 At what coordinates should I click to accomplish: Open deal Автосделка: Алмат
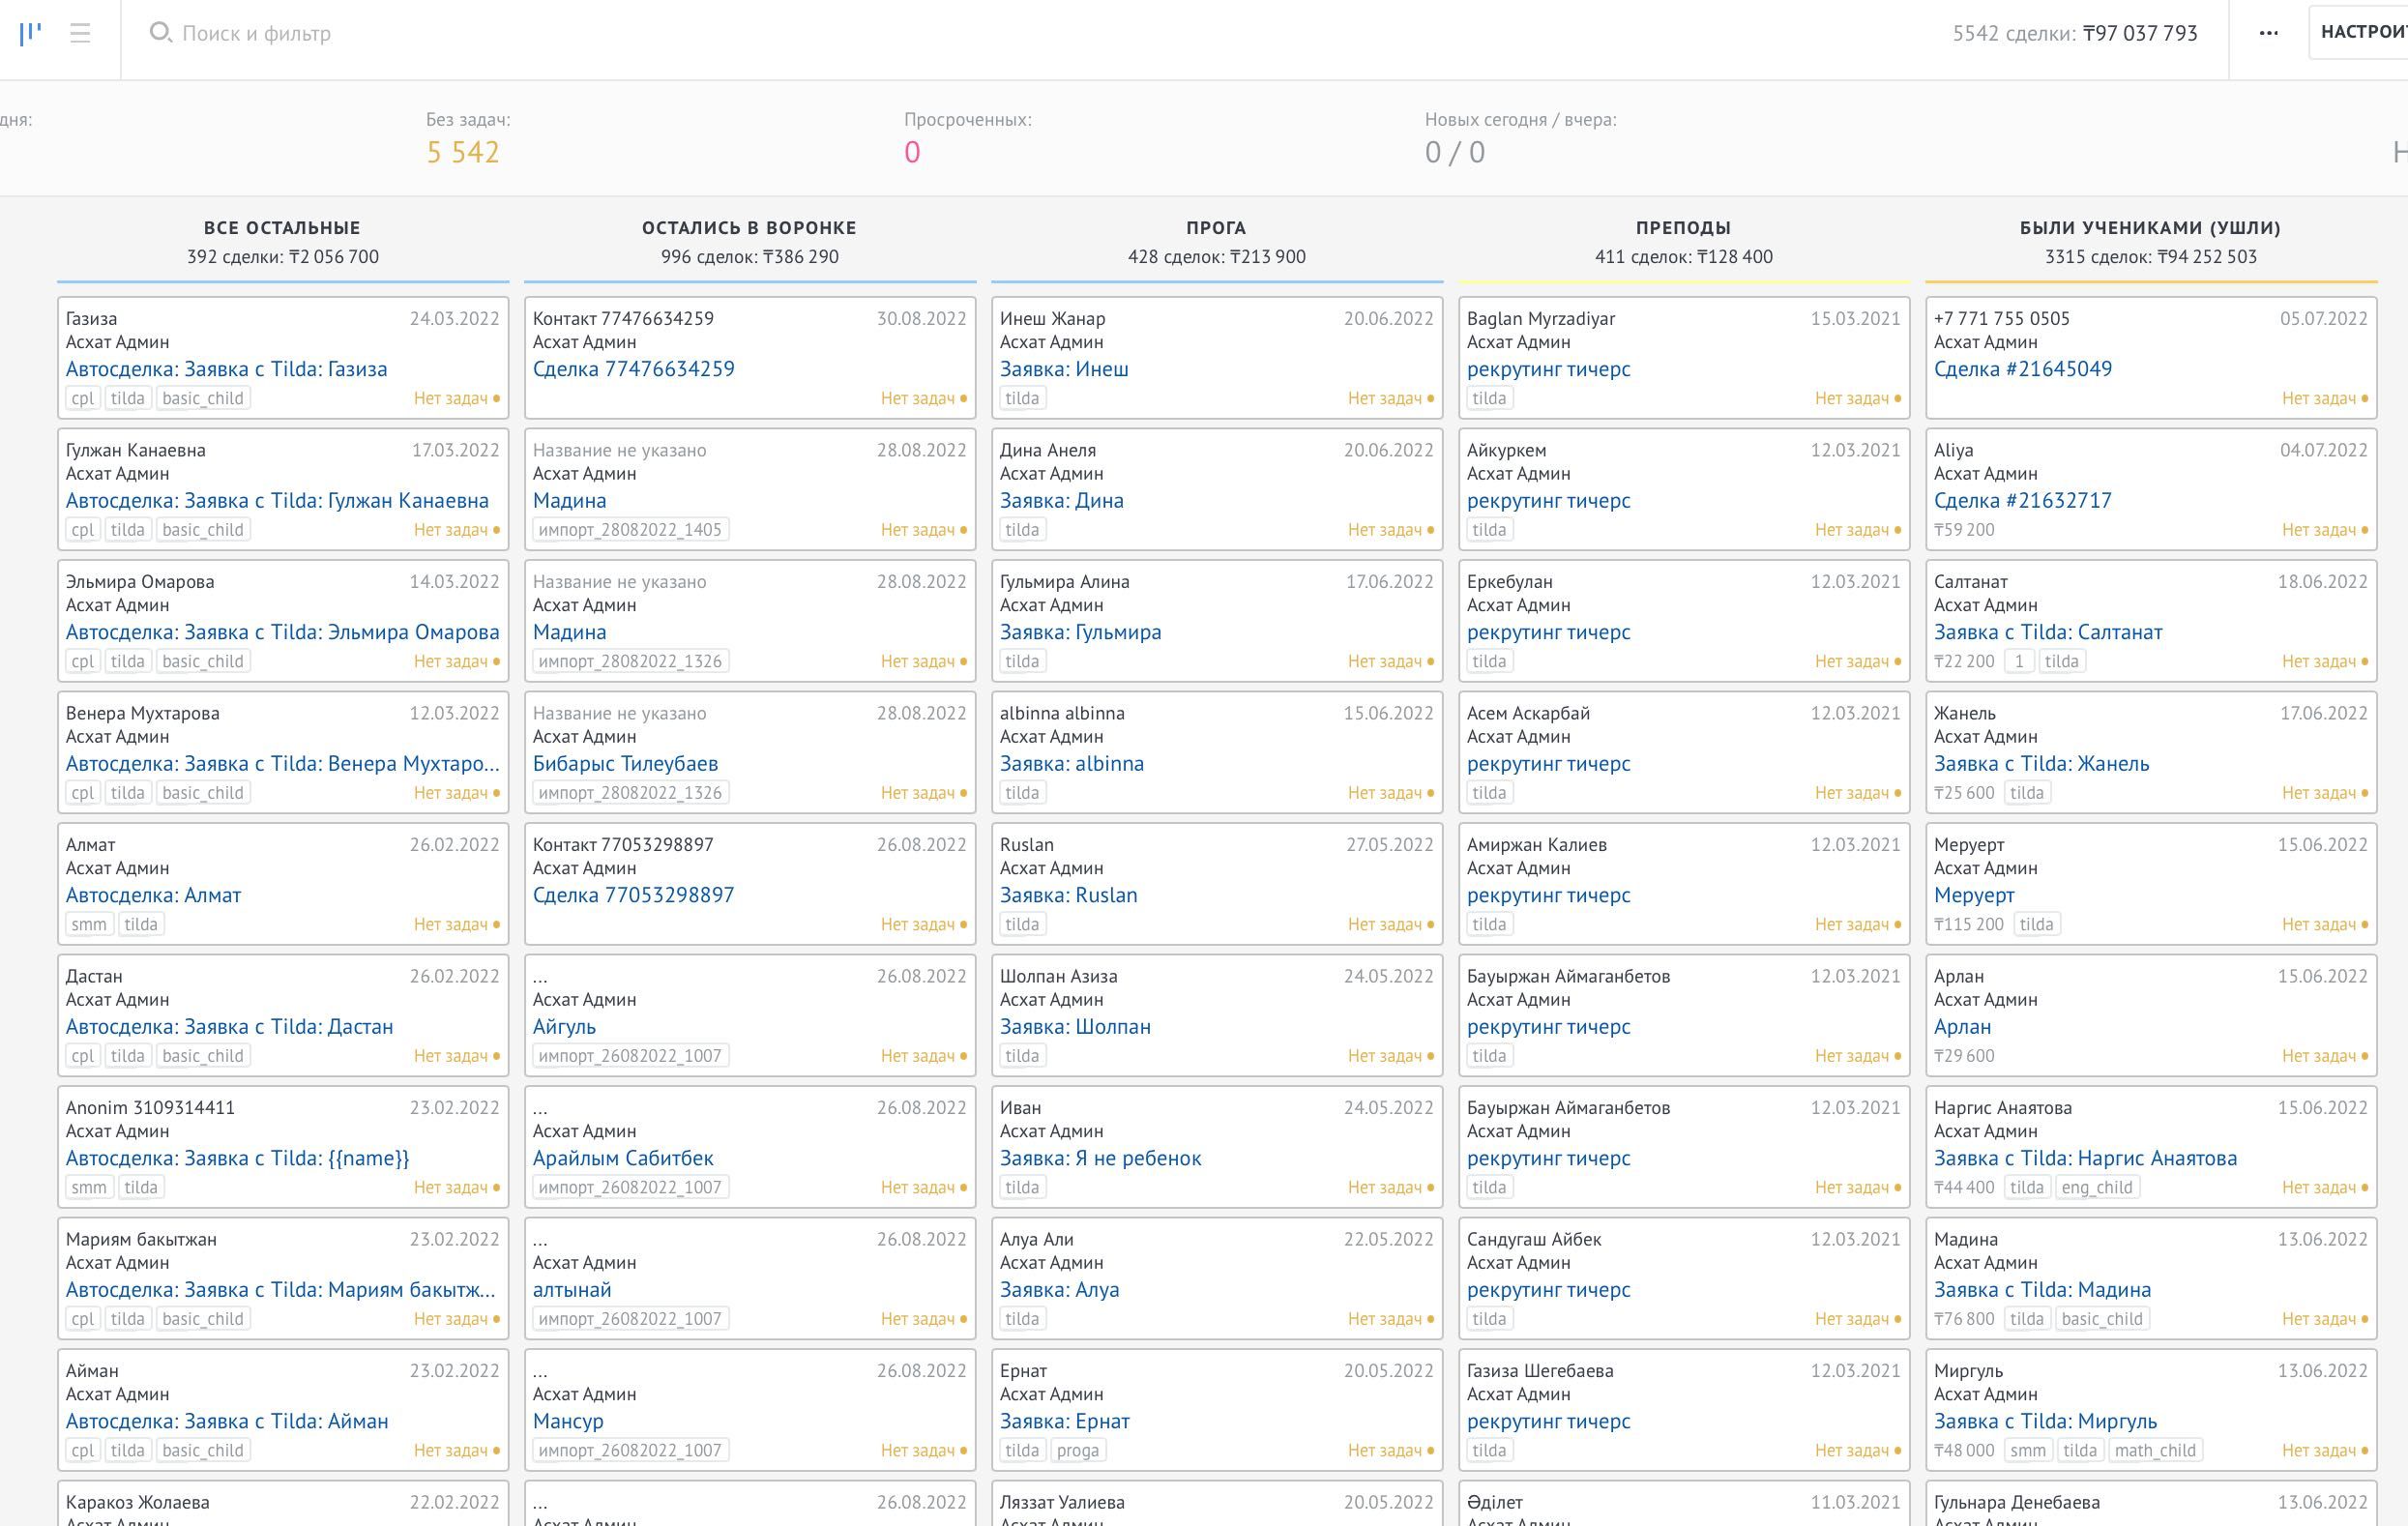153,895
